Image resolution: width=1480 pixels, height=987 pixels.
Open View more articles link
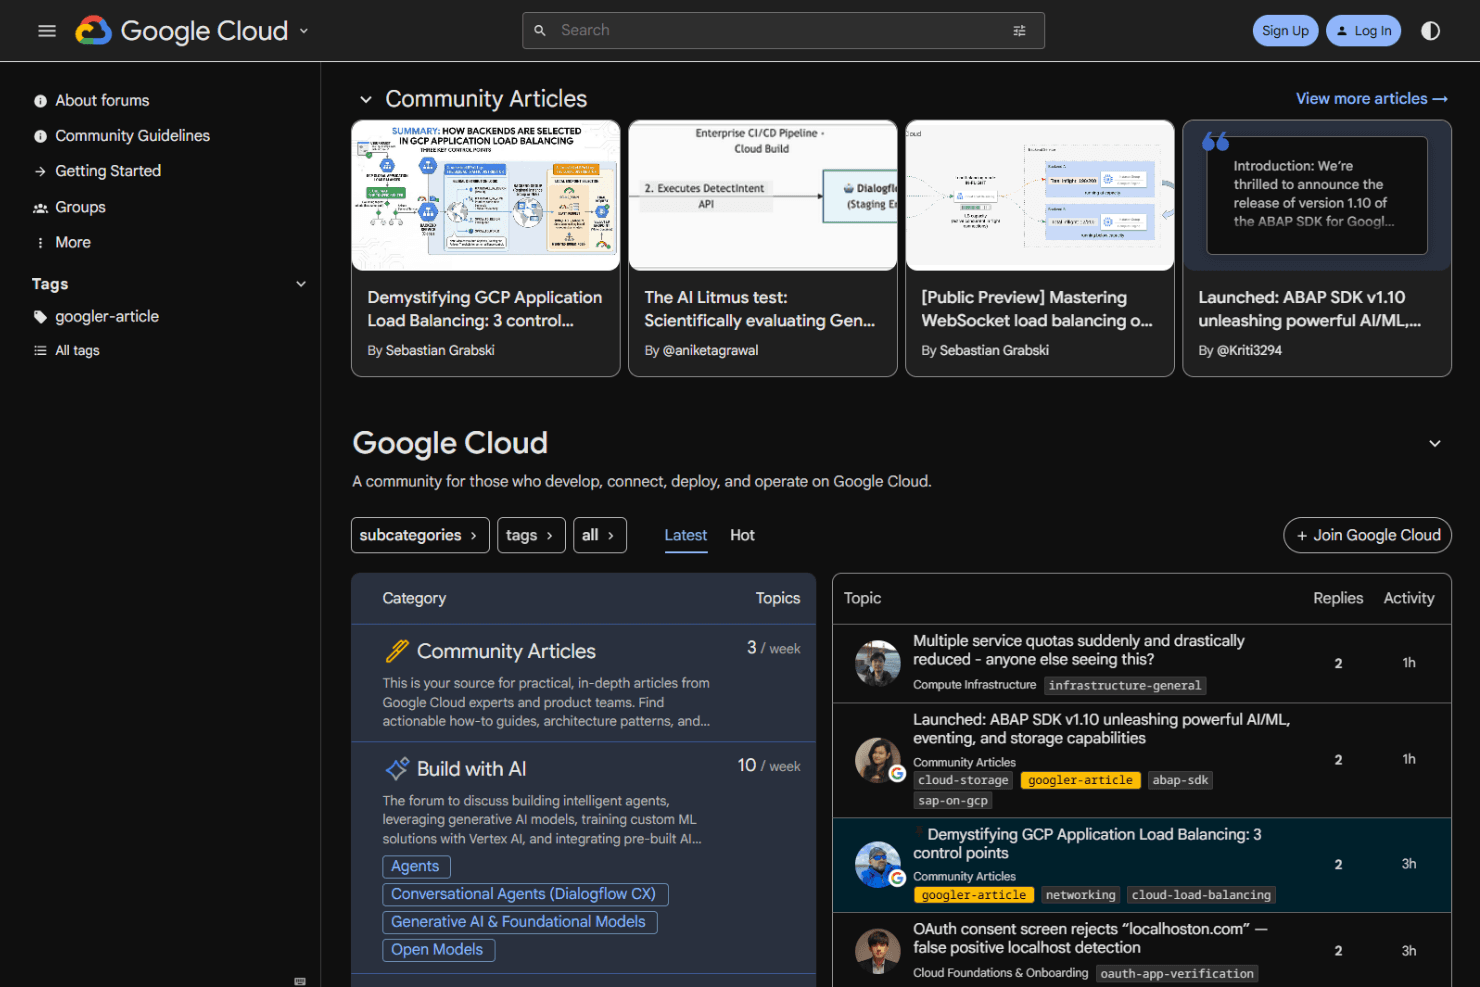click(1372, 99)
